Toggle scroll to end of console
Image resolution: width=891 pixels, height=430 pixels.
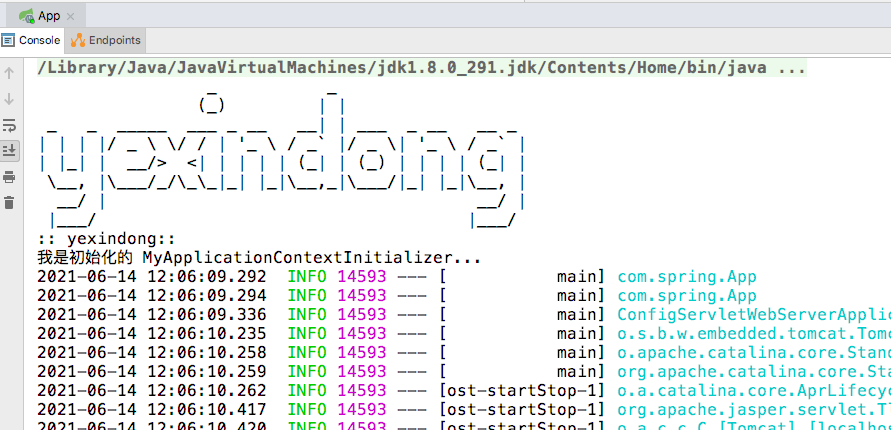(9, 151)
